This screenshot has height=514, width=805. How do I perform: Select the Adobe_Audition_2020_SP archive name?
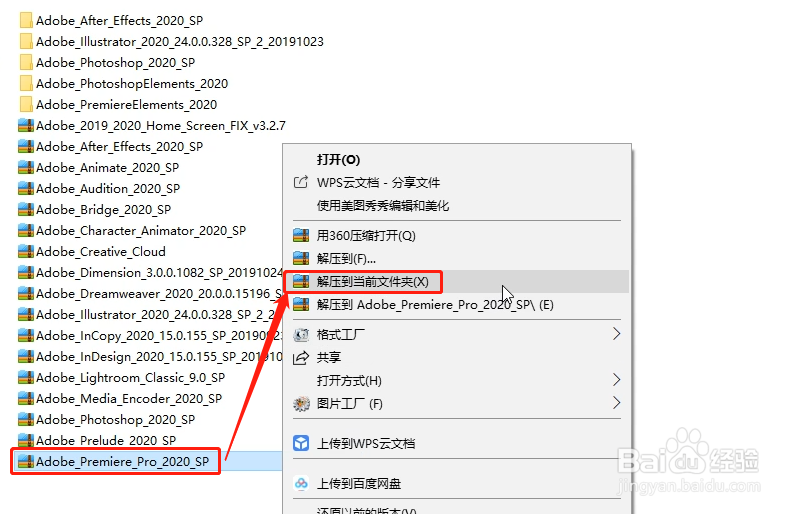coord(108,189)
